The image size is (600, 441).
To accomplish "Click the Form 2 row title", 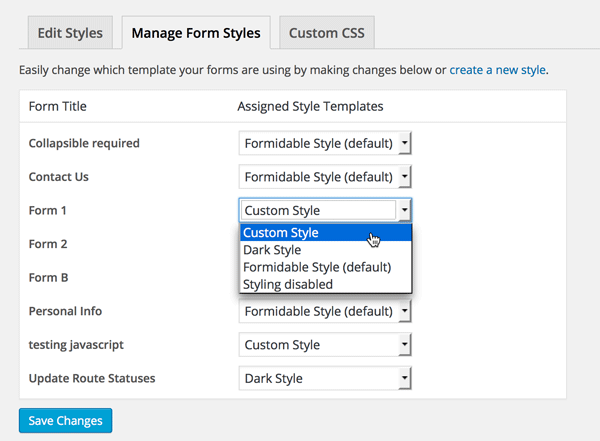I will point(48,244).
